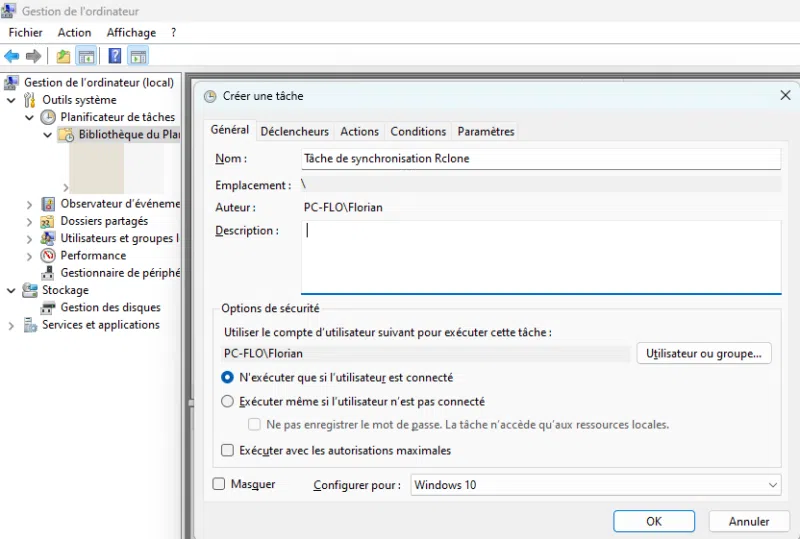The height and width of the screenshot is (539, 800).
Task: Click the Gestion de l'ordinateur (local) computer icon
Action: click(x=11, y=82)
